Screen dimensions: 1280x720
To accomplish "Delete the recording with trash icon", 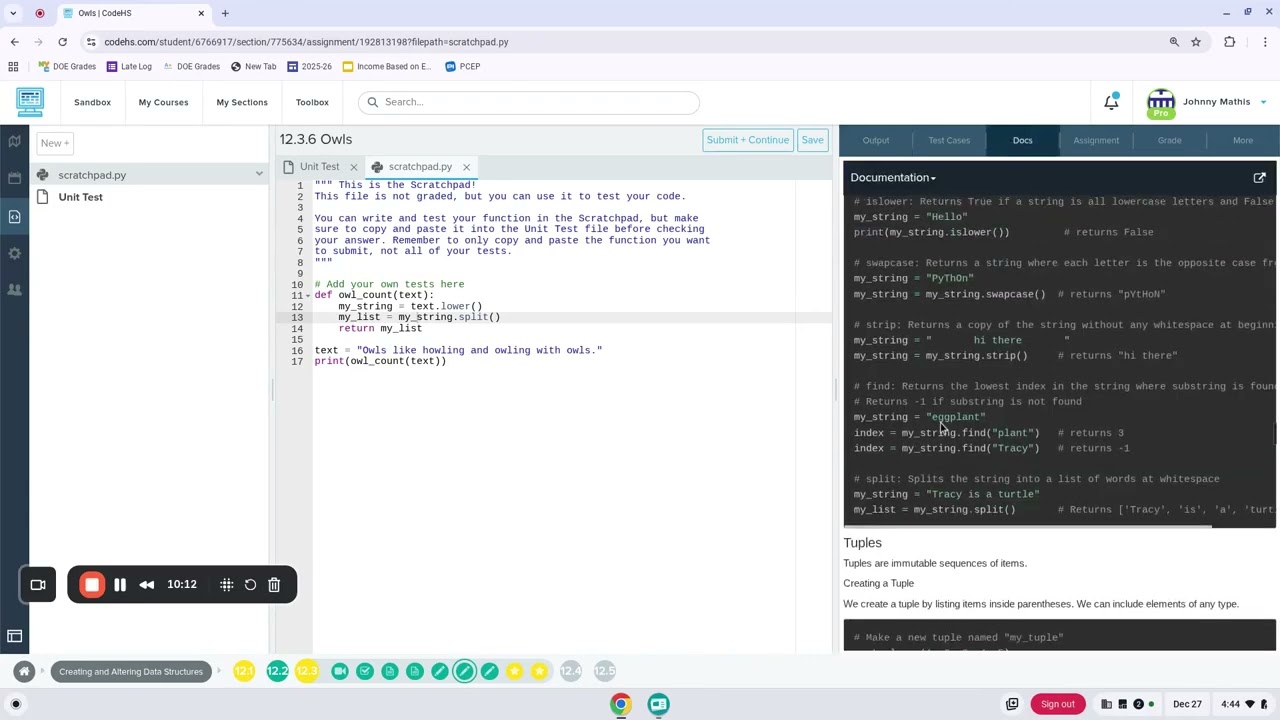I will 274,585.
